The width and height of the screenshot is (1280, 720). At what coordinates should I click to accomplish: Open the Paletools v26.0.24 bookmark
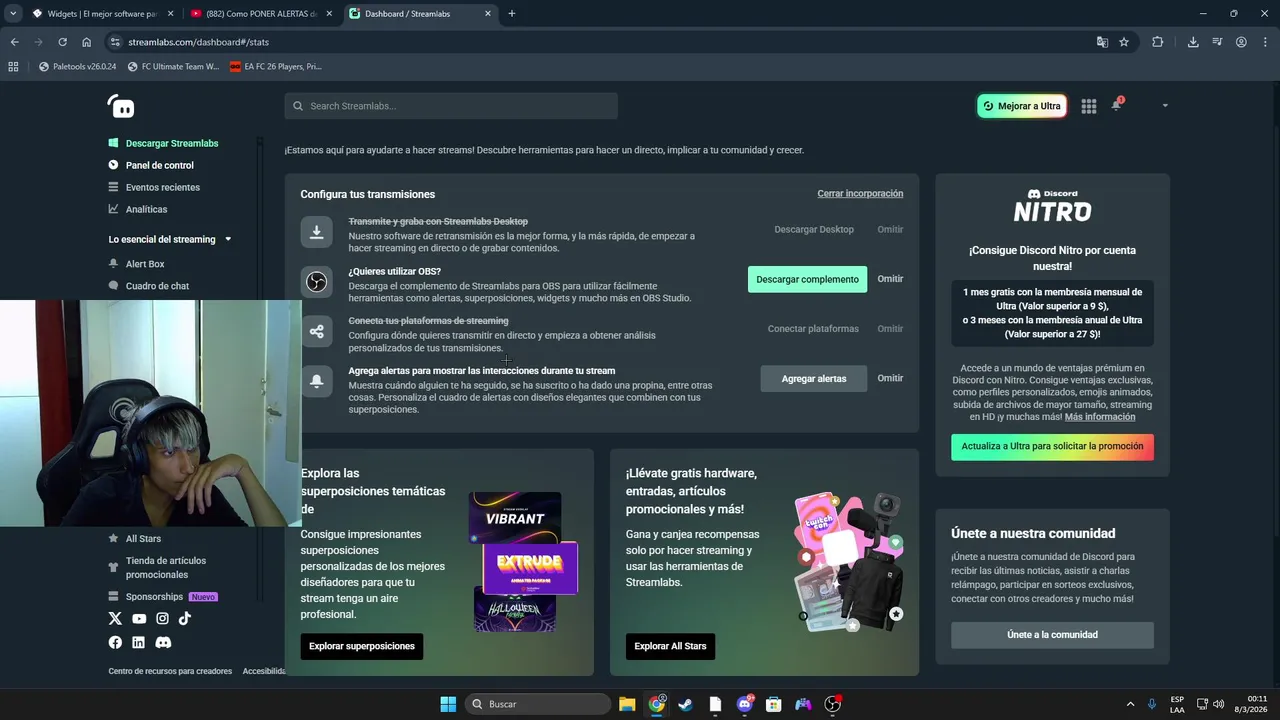click(77, 66)
